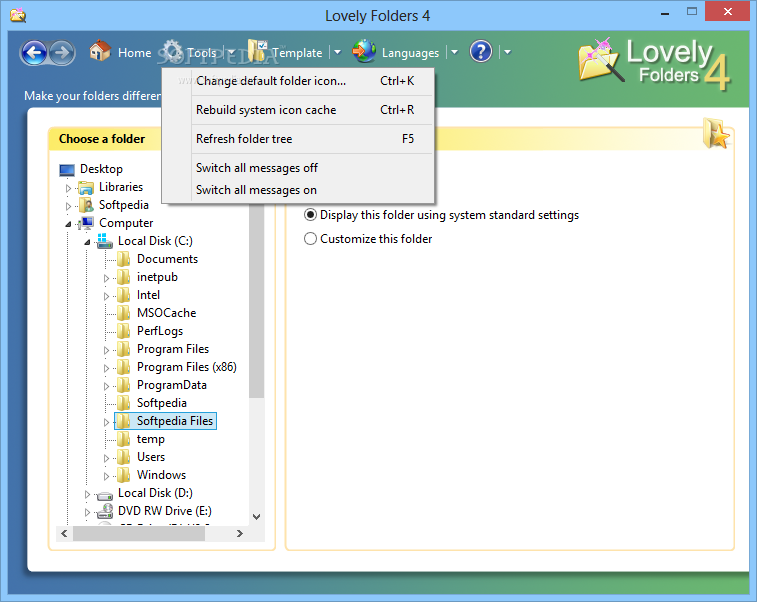Open the dropdown arrow beside the help icon
Viewport: 757px width, 602px height.
pos(507,52)
